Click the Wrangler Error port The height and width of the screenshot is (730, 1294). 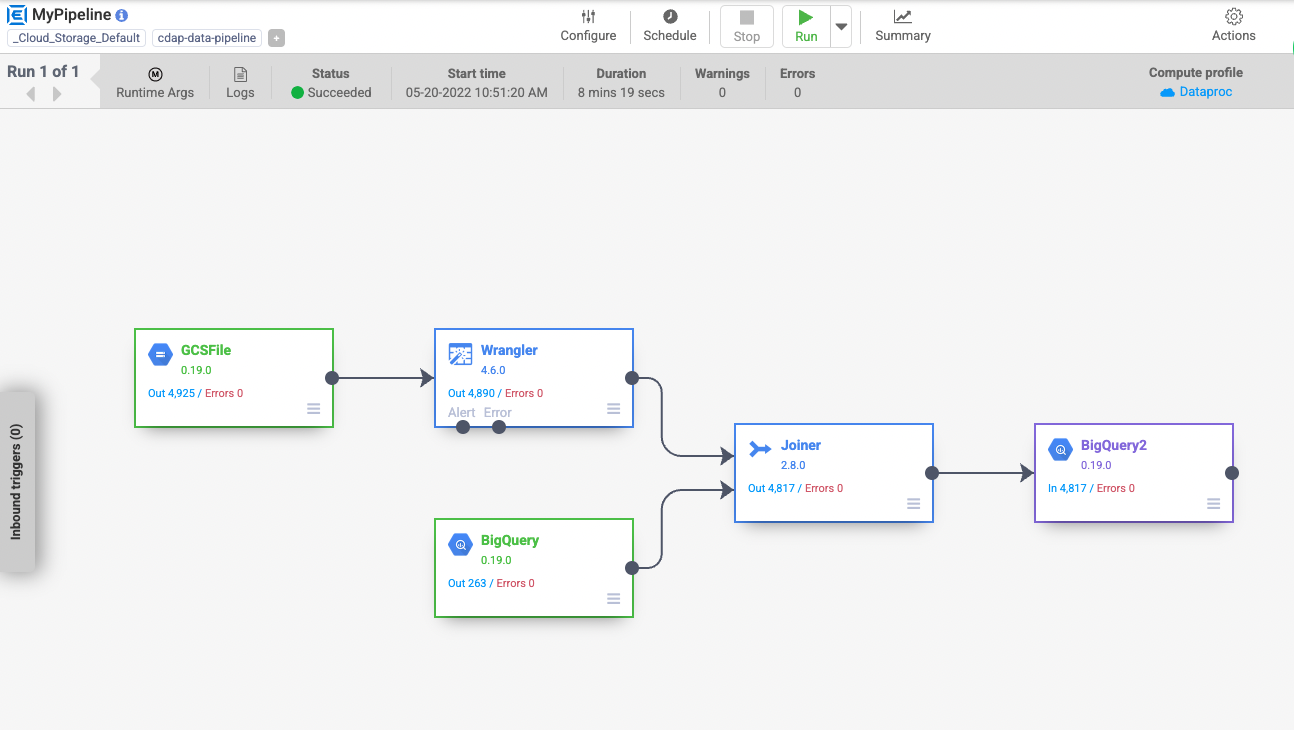point(499,427)
